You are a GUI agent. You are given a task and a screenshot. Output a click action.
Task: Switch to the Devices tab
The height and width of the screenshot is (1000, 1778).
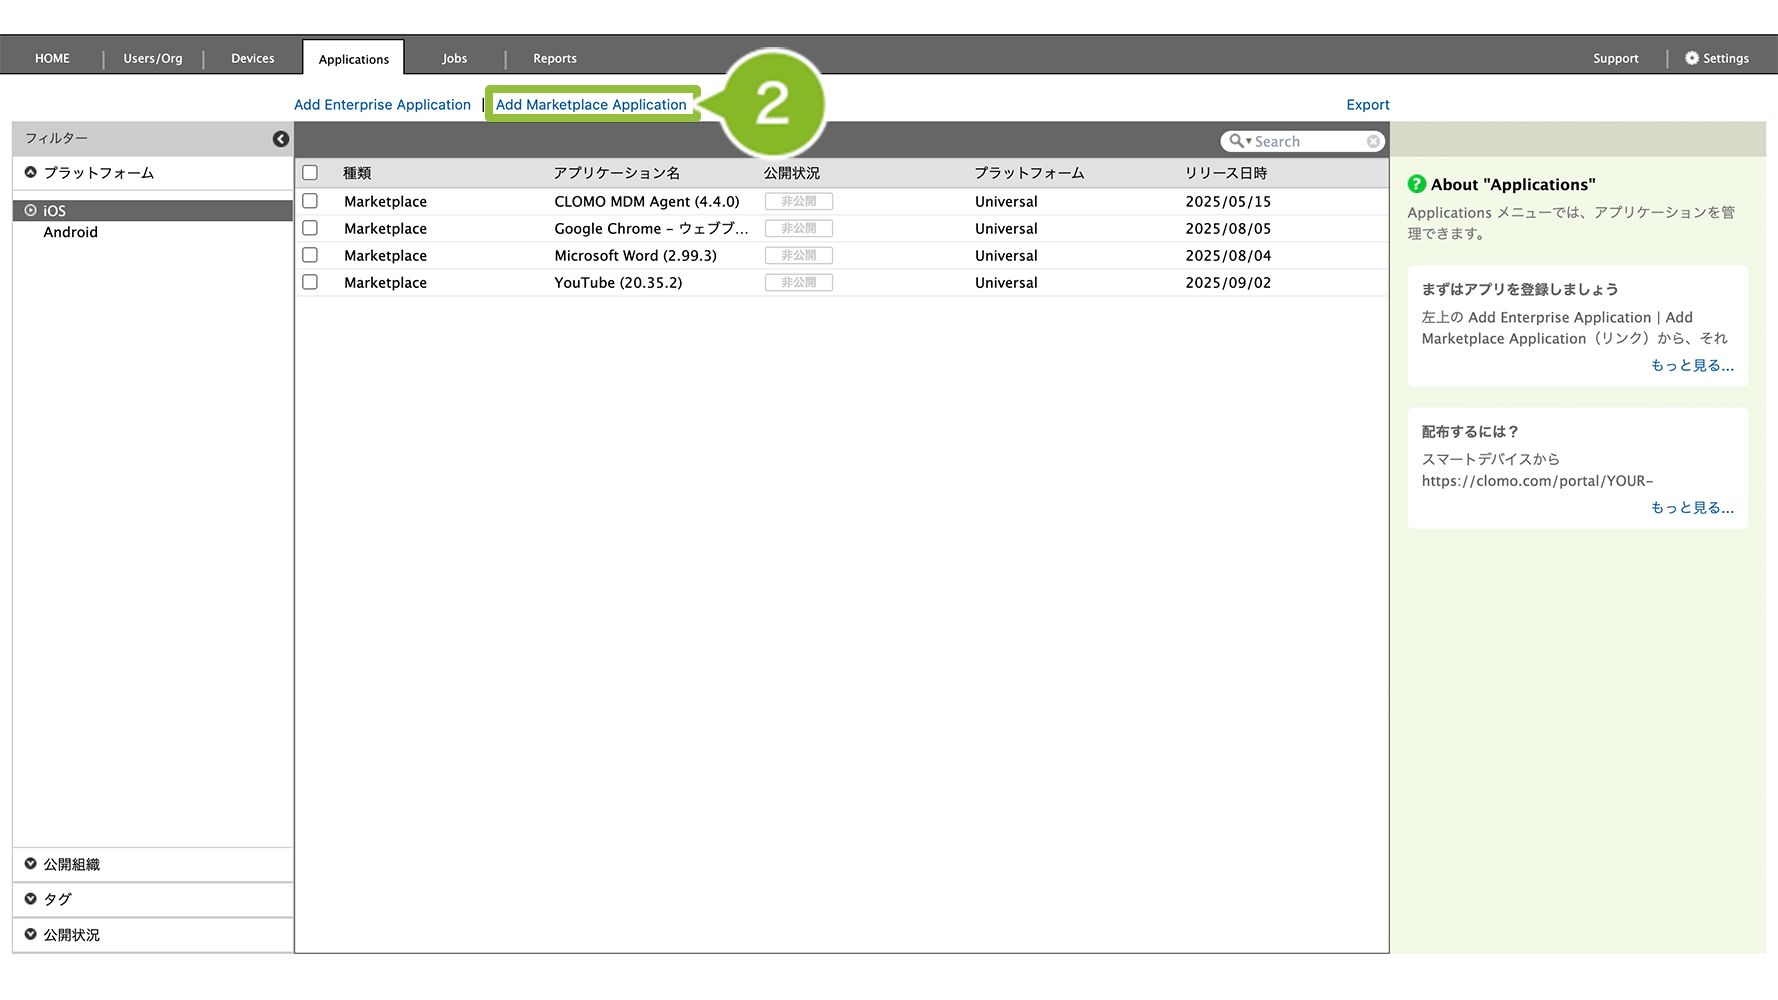pos(252,59)
